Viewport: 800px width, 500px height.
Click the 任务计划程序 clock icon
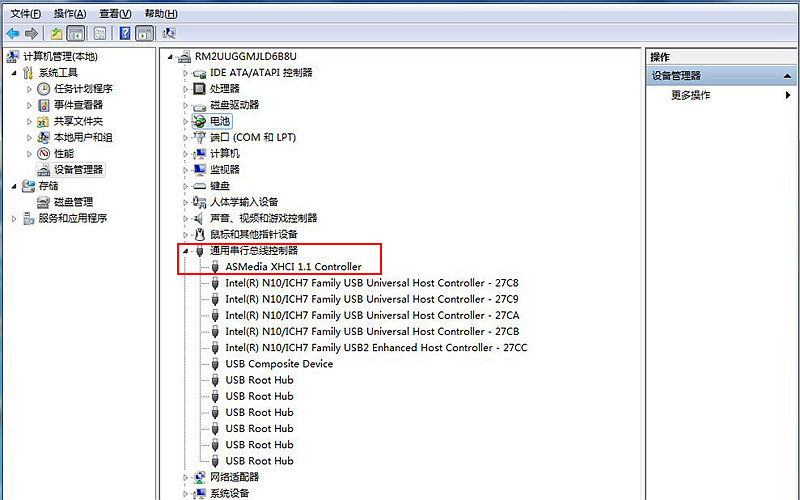pos(44,89)
